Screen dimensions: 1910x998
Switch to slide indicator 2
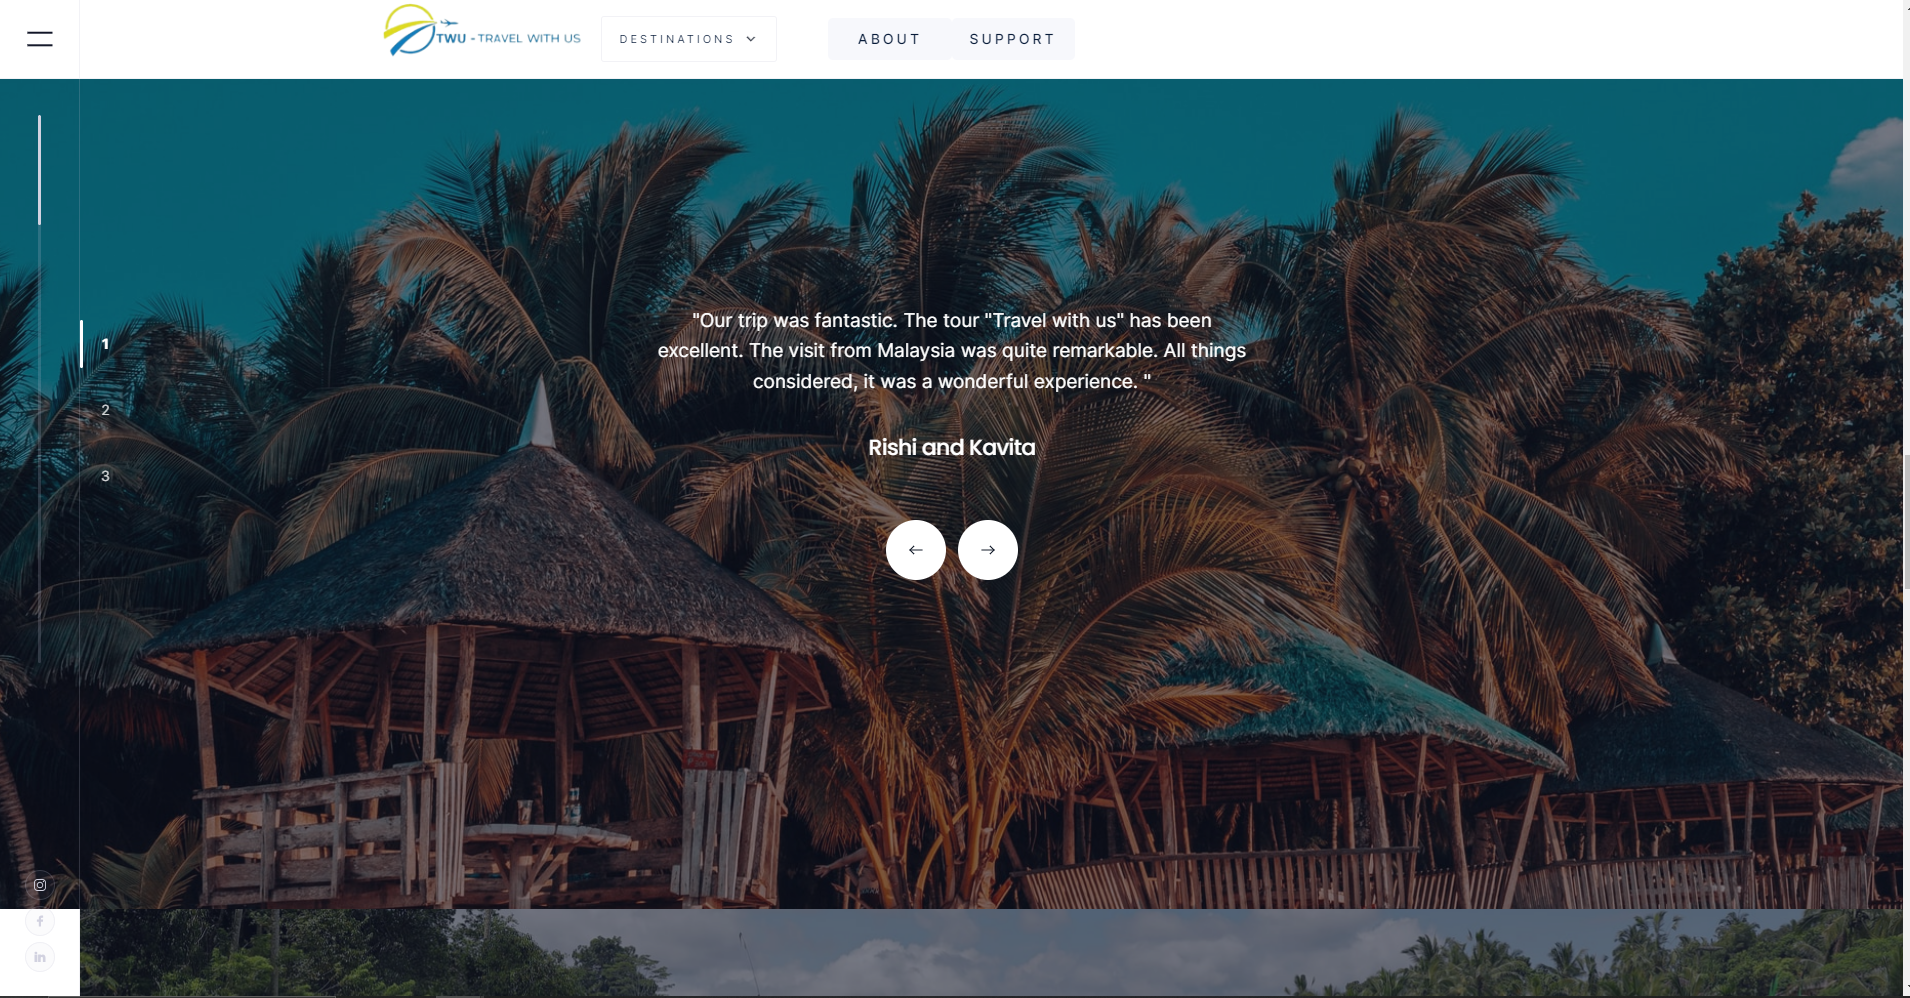(x=105, y=410)
